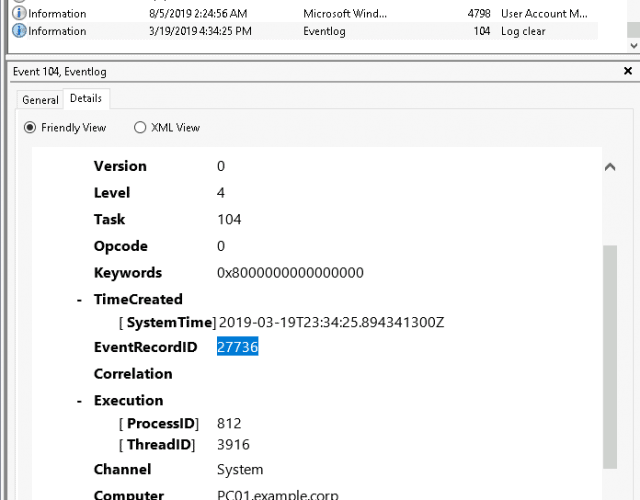Click the Event 104, Eventlog pane title

[x=60, y=71]
